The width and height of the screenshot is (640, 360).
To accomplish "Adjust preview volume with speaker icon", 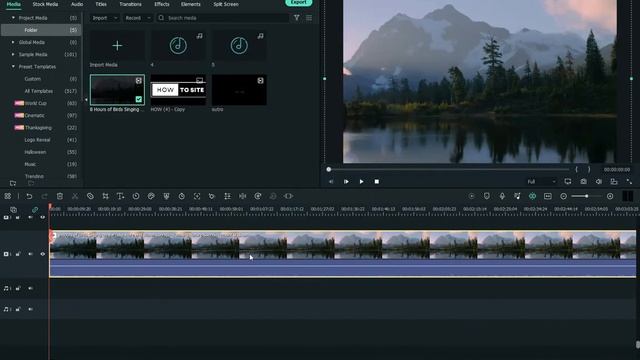I will click(x=599, y=182).
